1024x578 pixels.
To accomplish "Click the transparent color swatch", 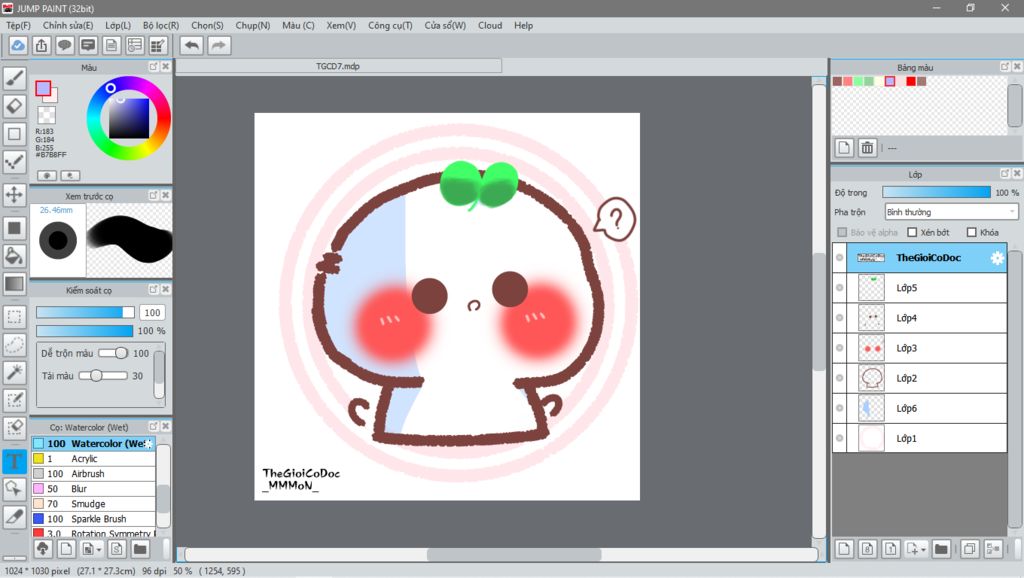I will point(46,116).
